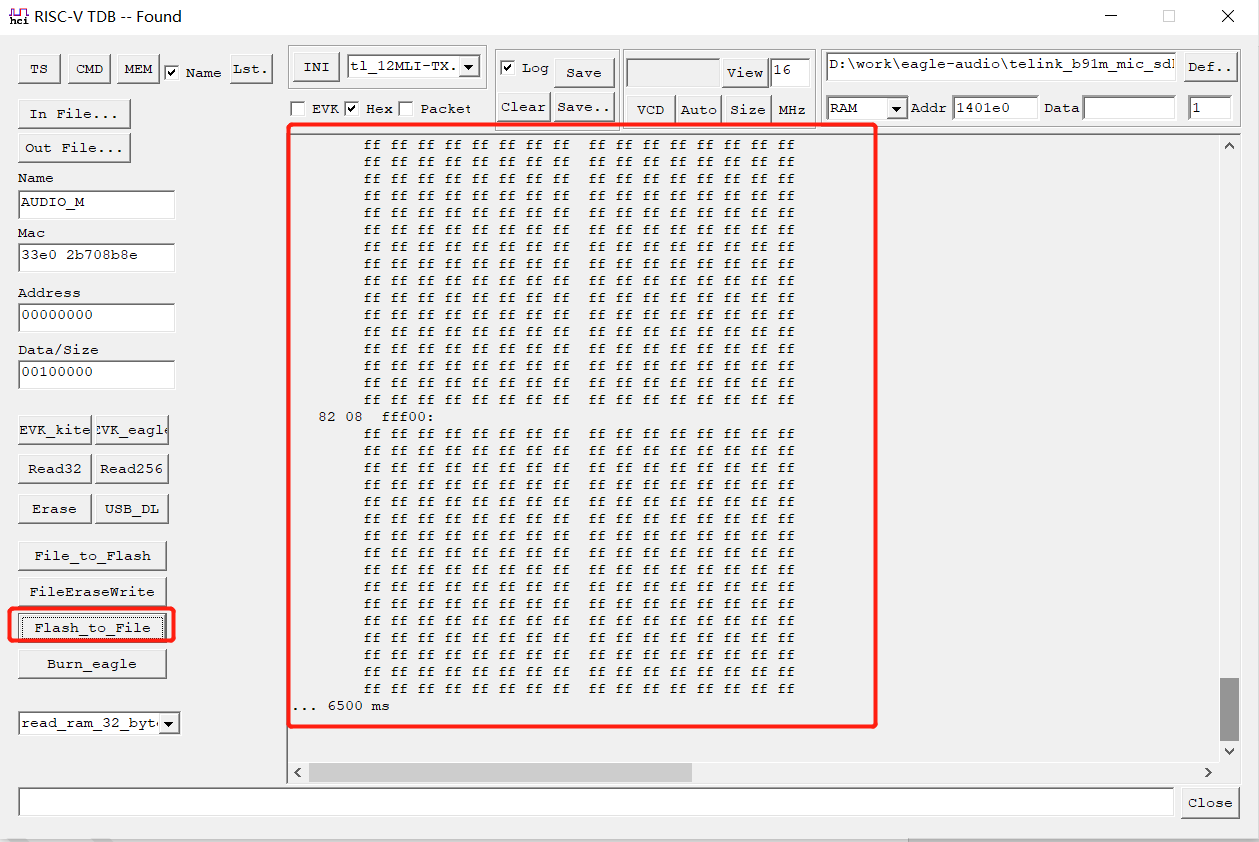Open the CMD panel
Screen dimensions: 1259x842
click(x=88, y=69)
